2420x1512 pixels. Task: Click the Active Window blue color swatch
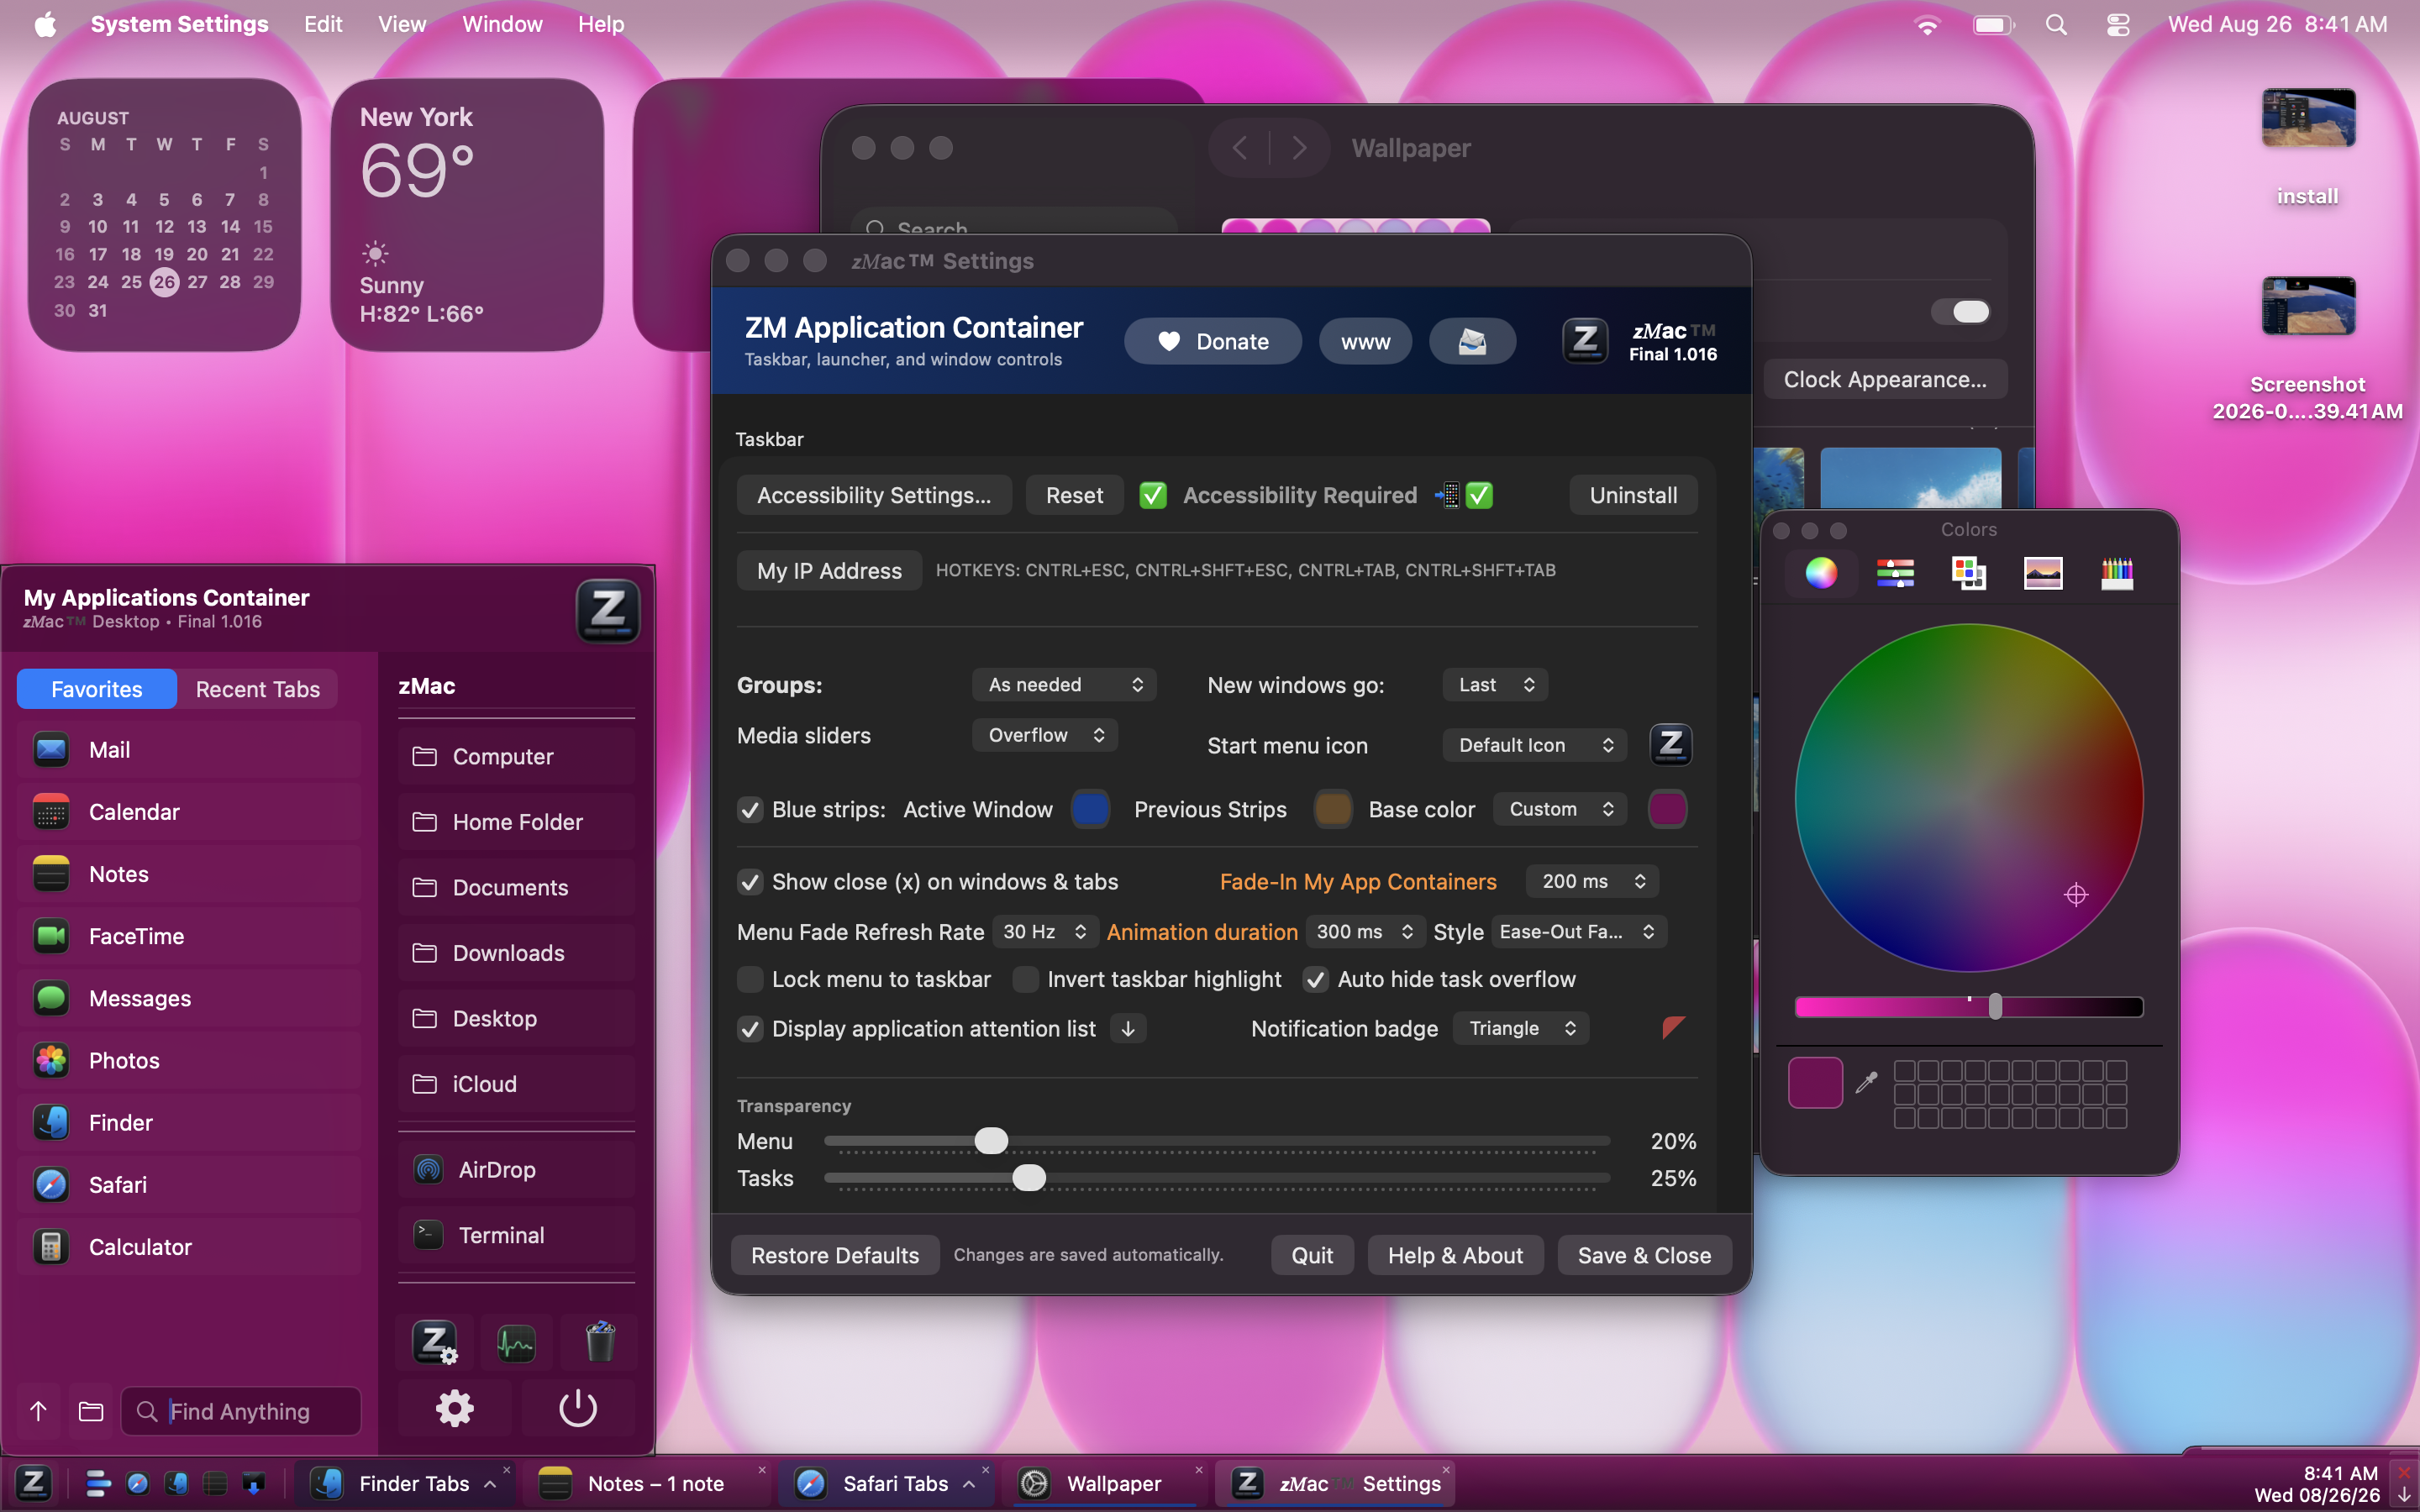point(1090,809)
